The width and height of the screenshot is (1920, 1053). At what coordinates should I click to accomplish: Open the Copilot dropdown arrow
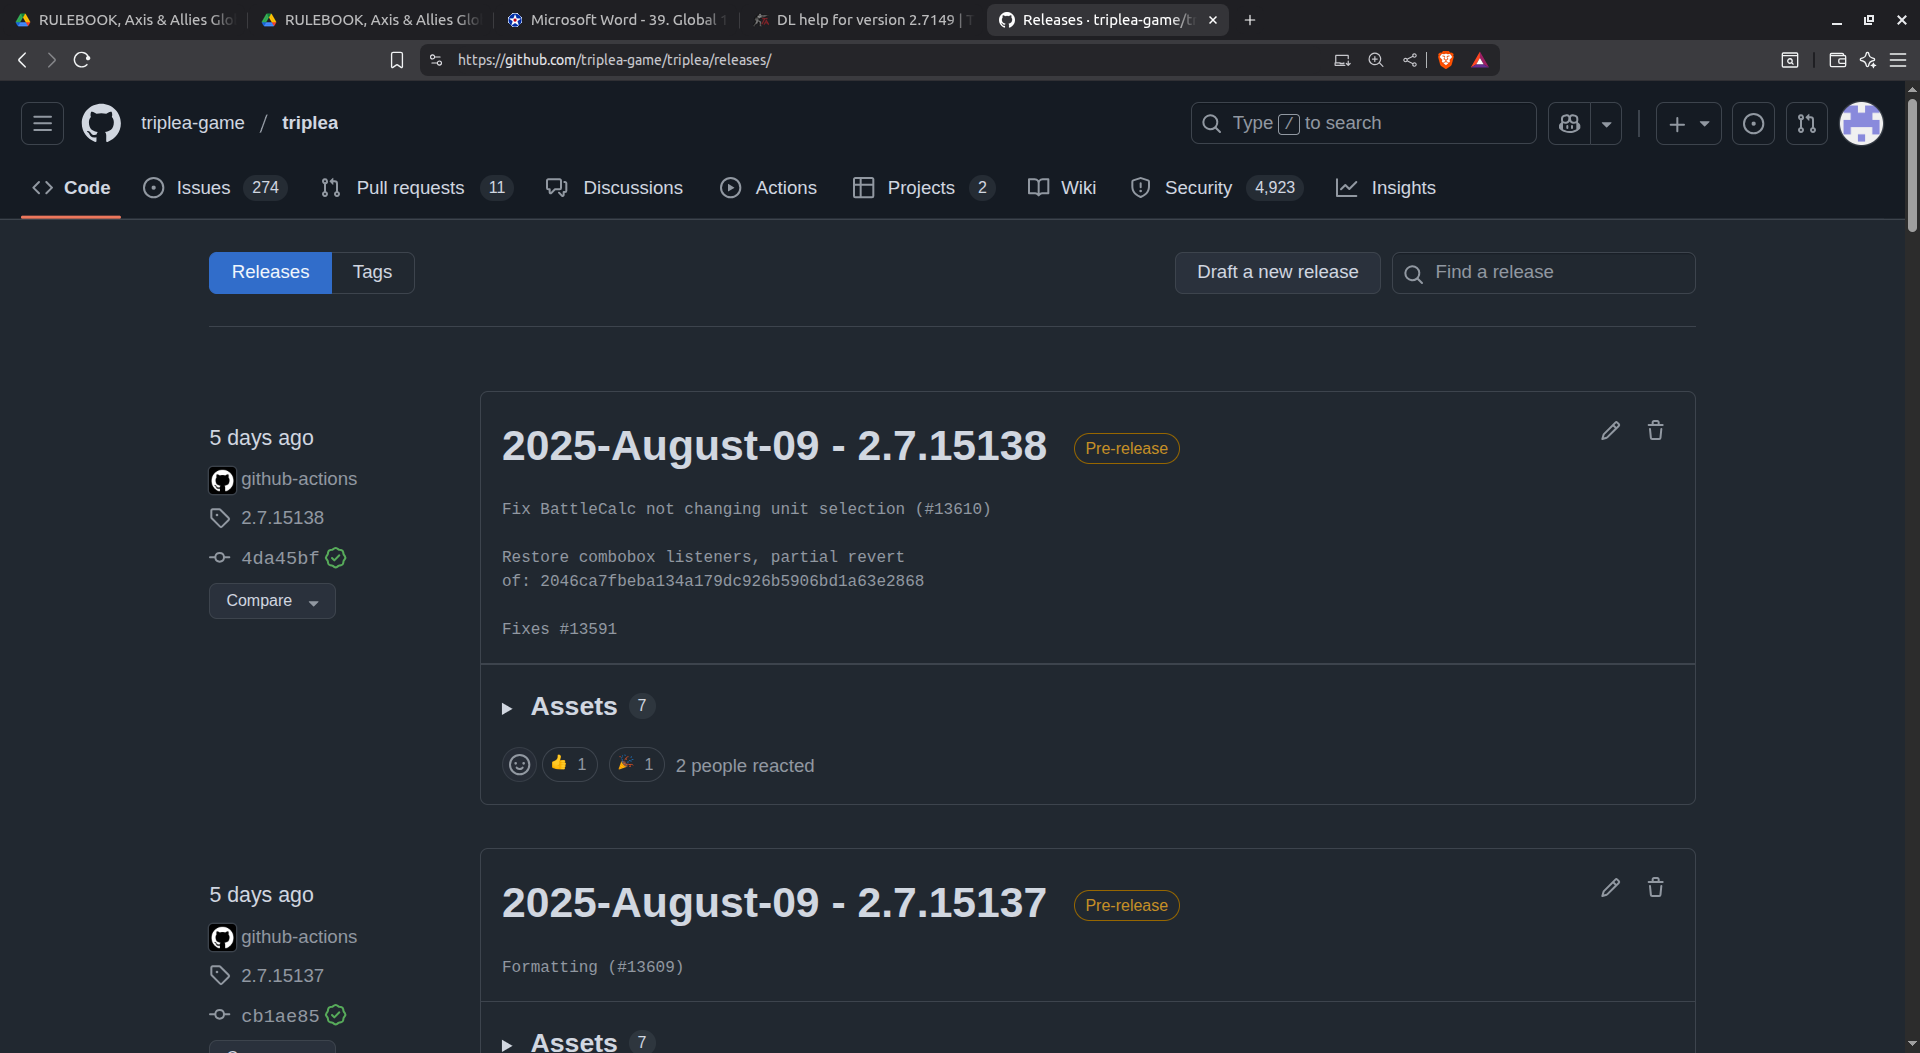[x=1606, y=123]
